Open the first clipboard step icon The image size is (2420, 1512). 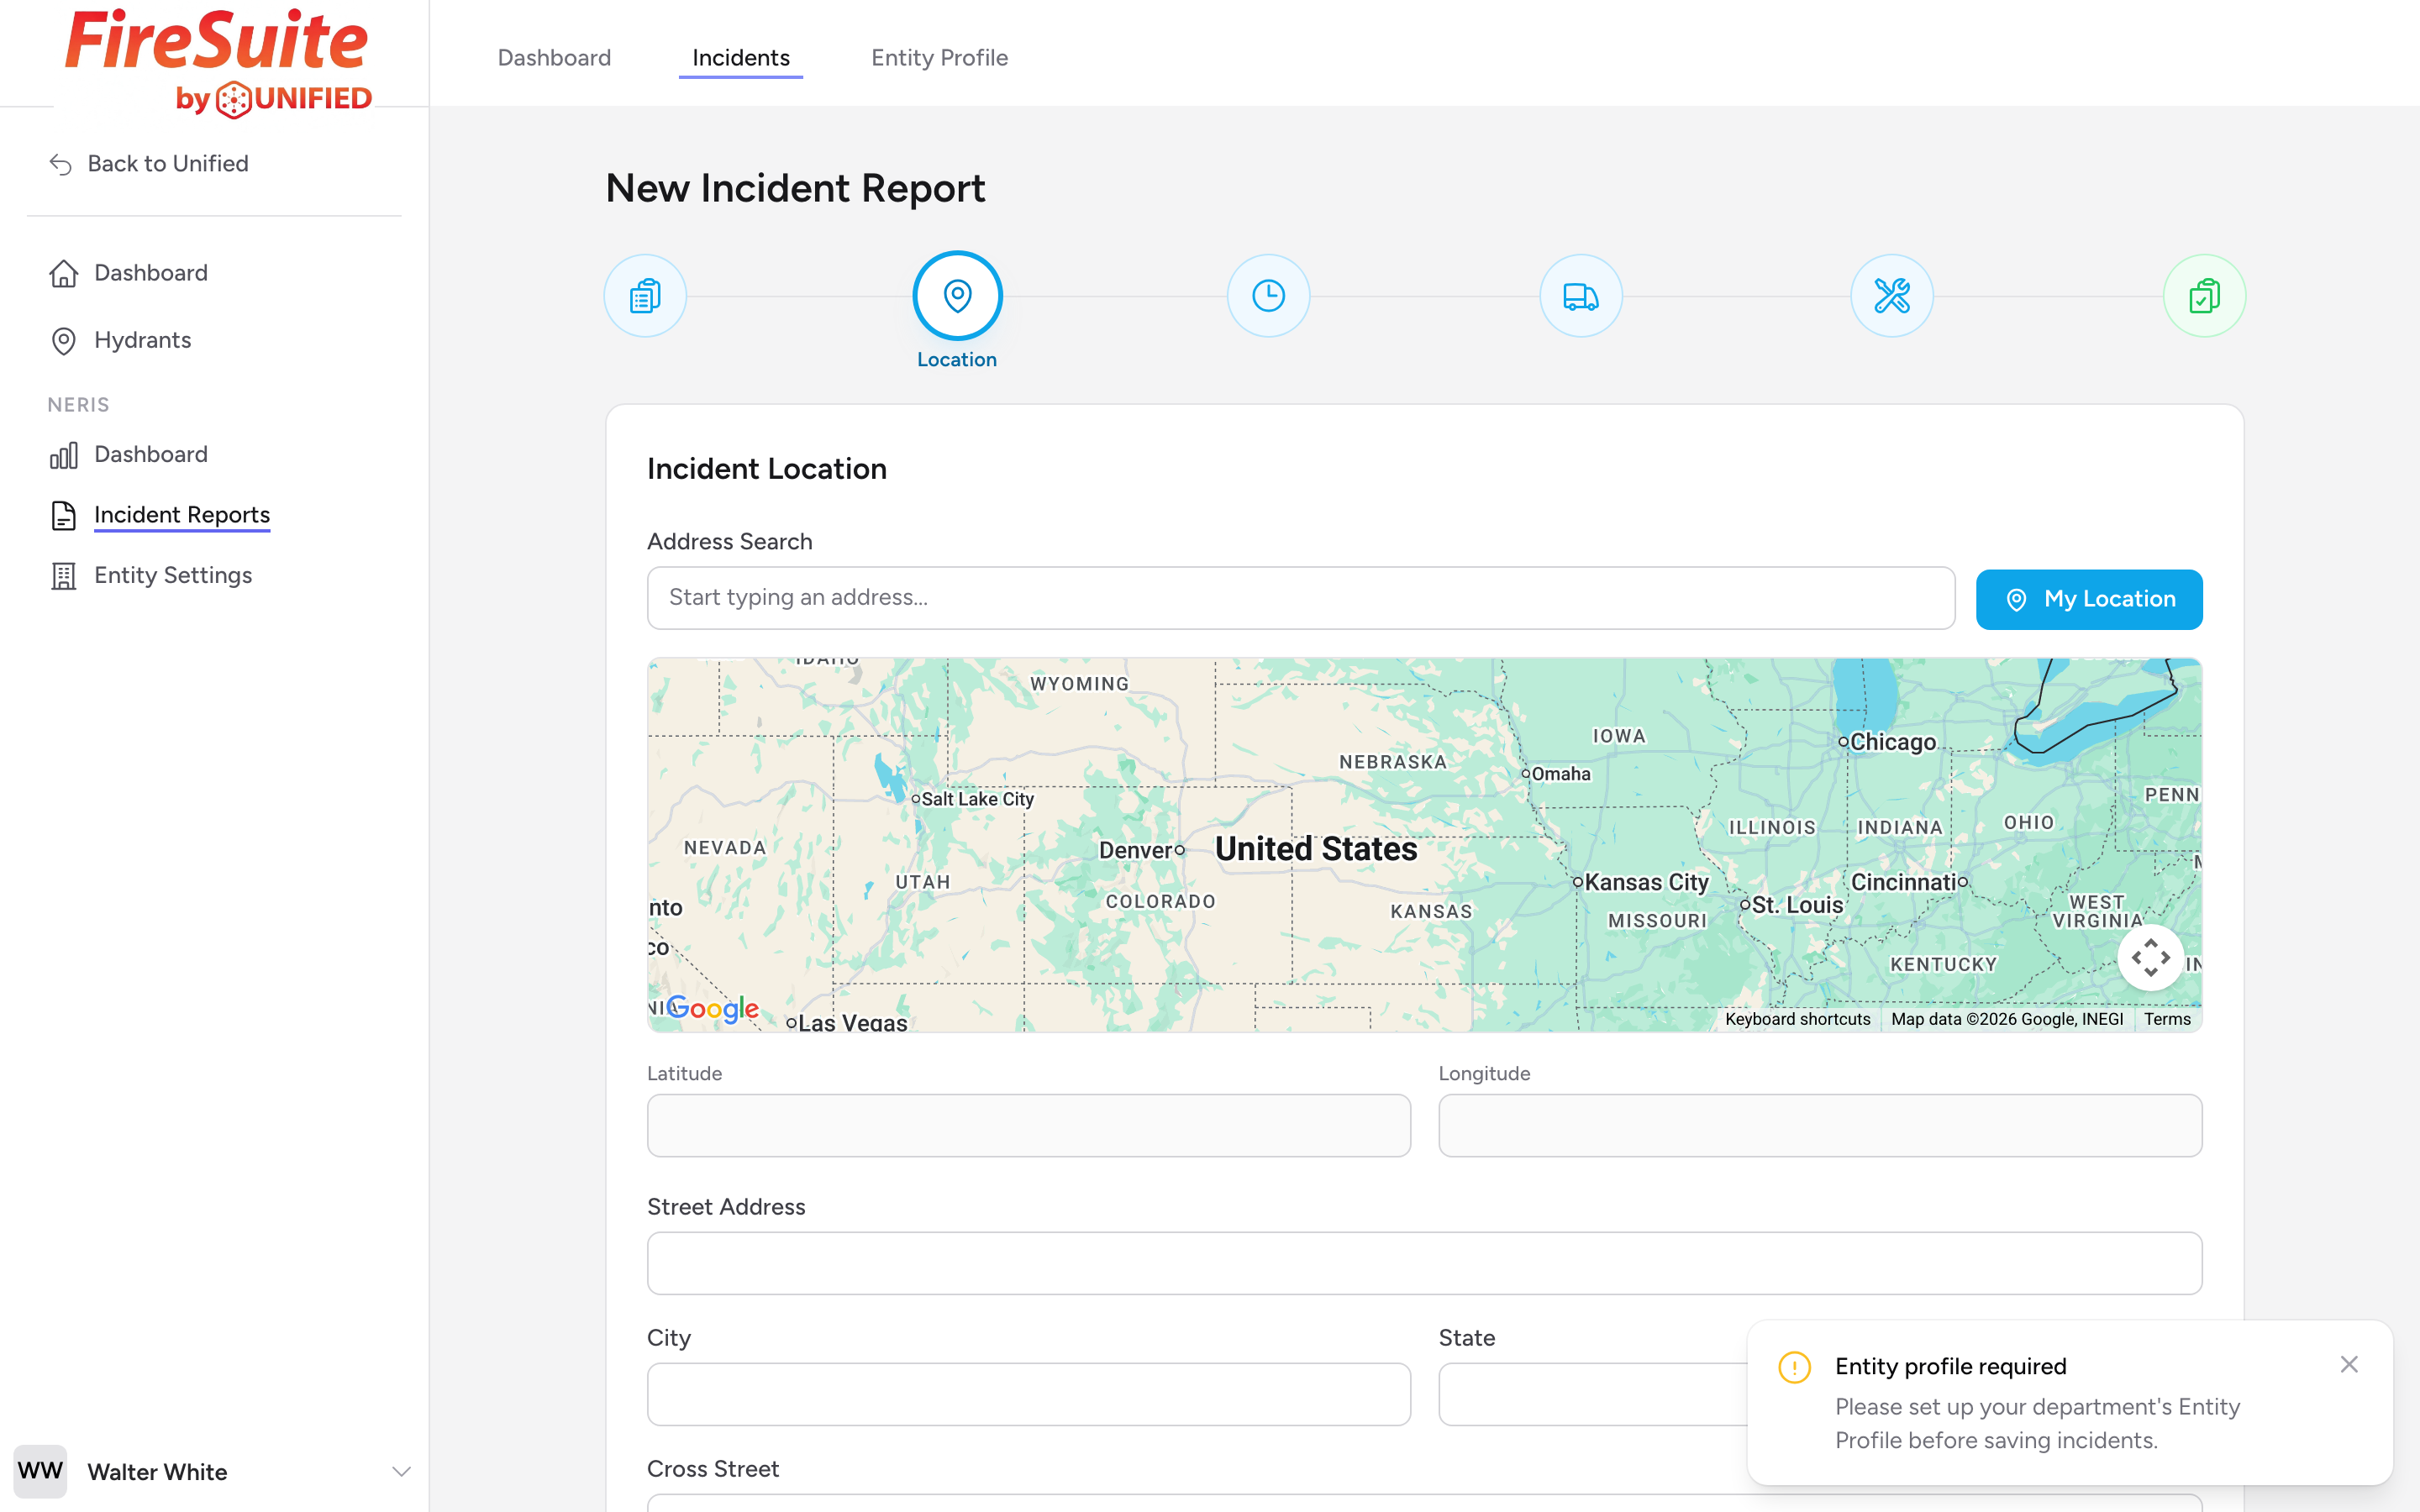(645, 296)
